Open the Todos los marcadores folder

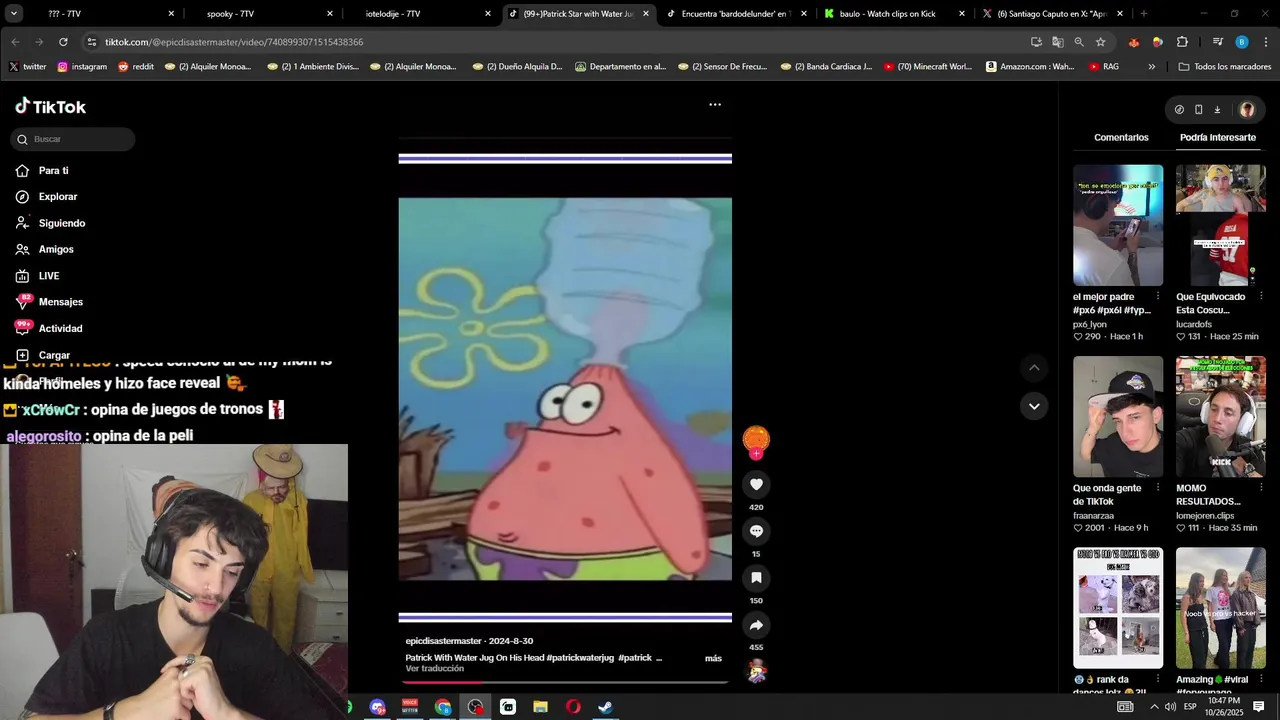(1225, 67)
